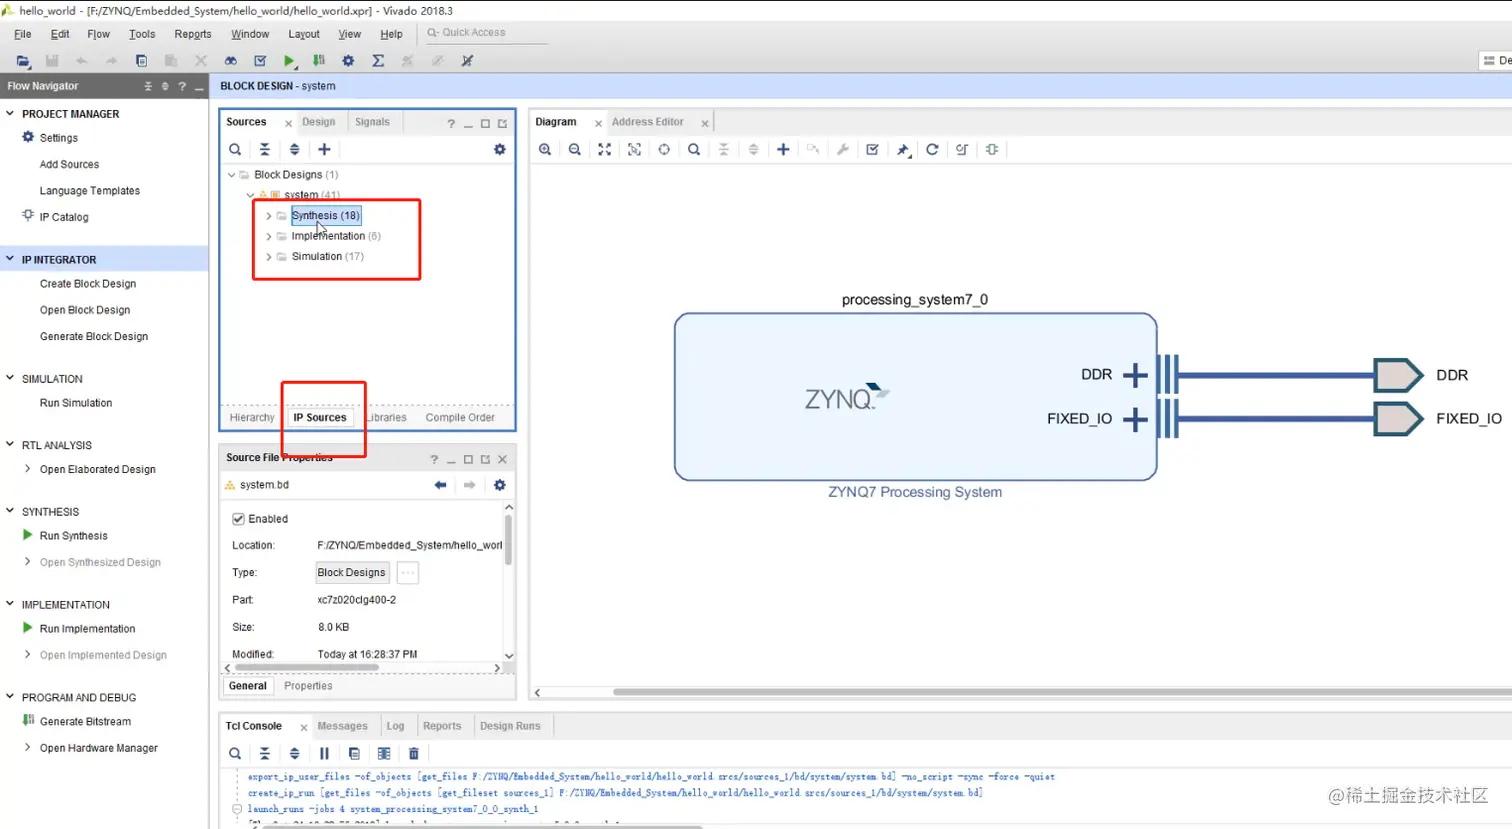
Task: Open Sources panel settings gear
Action: [499, 149]
